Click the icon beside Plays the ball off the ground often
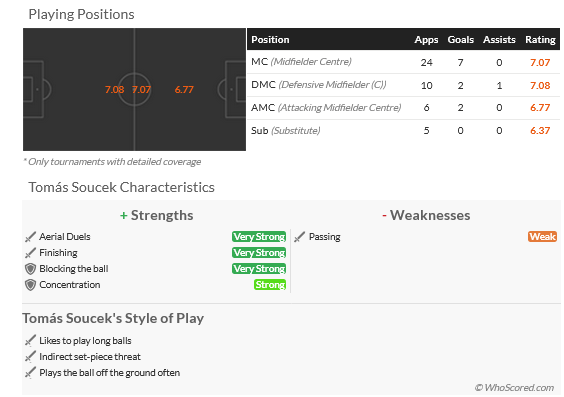This screenshot has height=397, width=564. pos(31,373)
